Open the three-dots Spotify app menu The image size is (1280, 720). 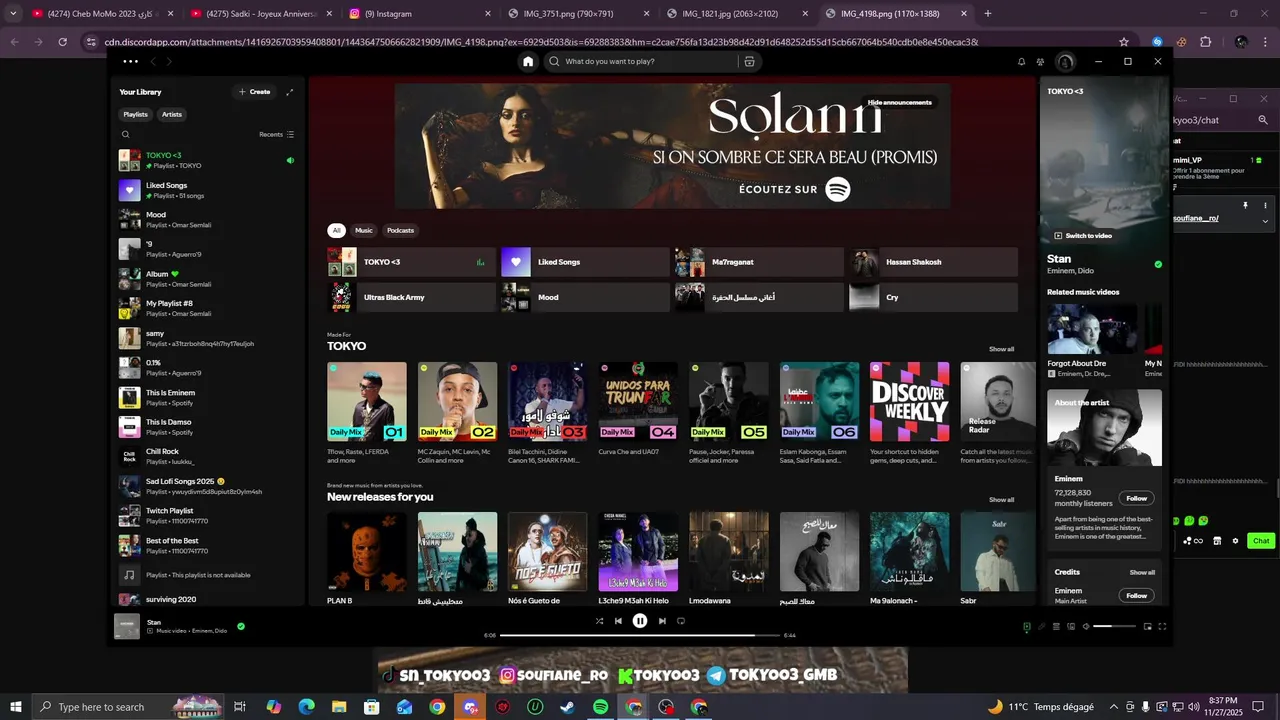(130, 61)
